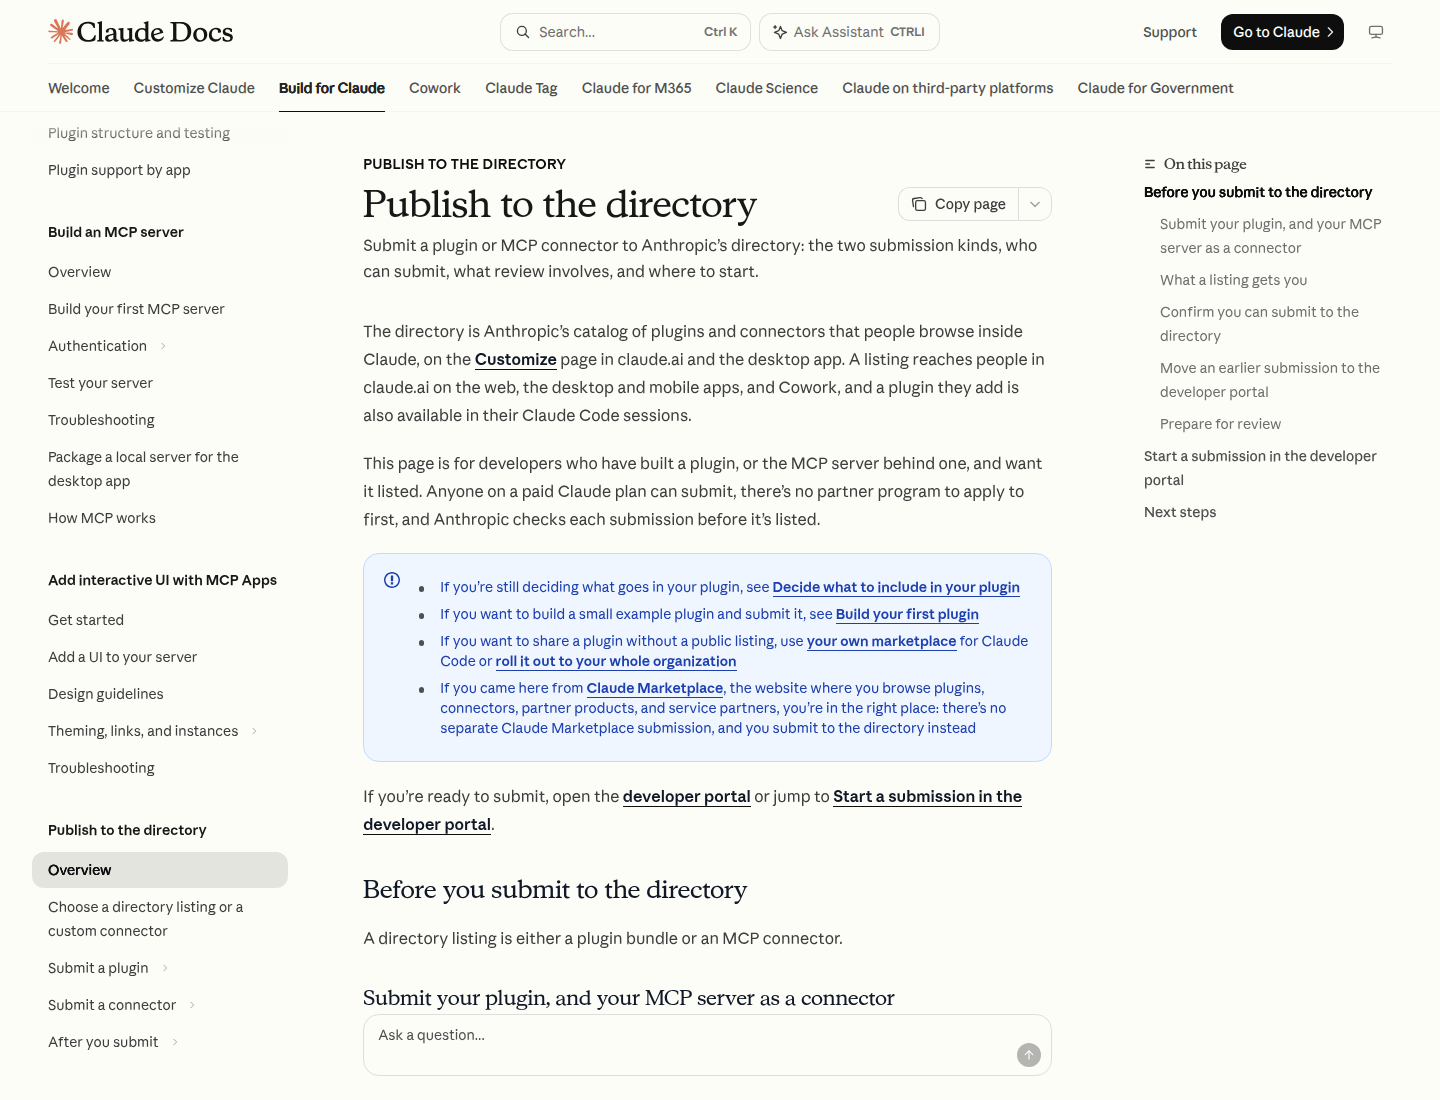Click the copy icon in Copy page

click(x=919, y=204)
